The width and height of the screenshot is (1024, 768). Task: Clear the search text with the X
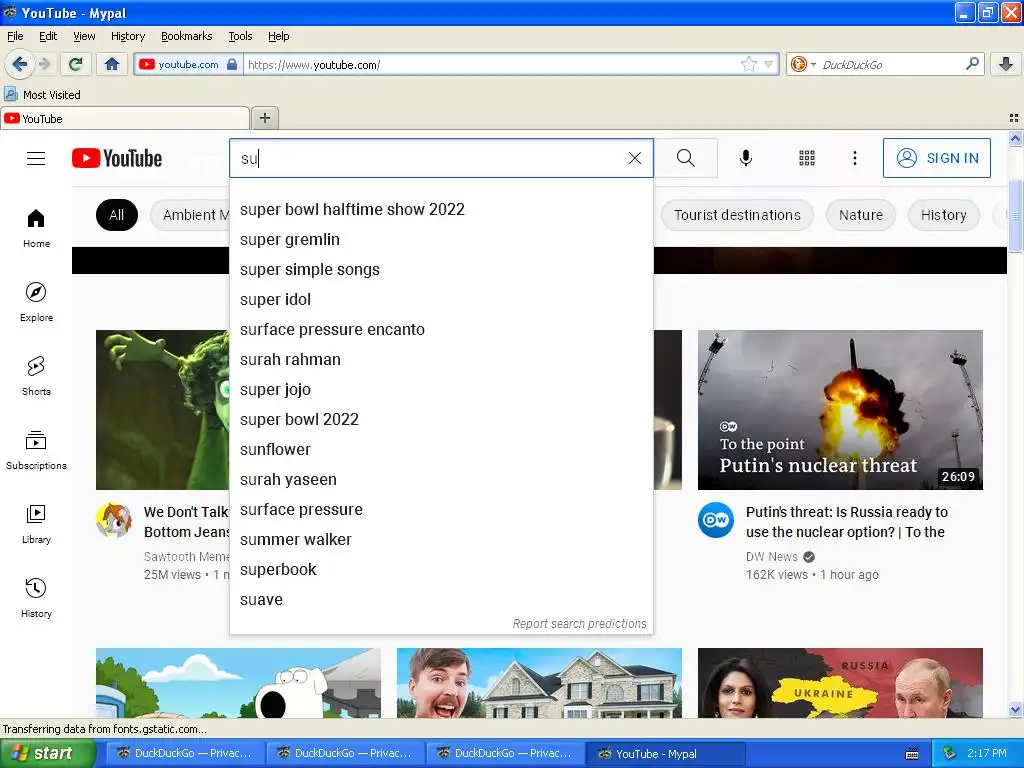pos(635,158)
